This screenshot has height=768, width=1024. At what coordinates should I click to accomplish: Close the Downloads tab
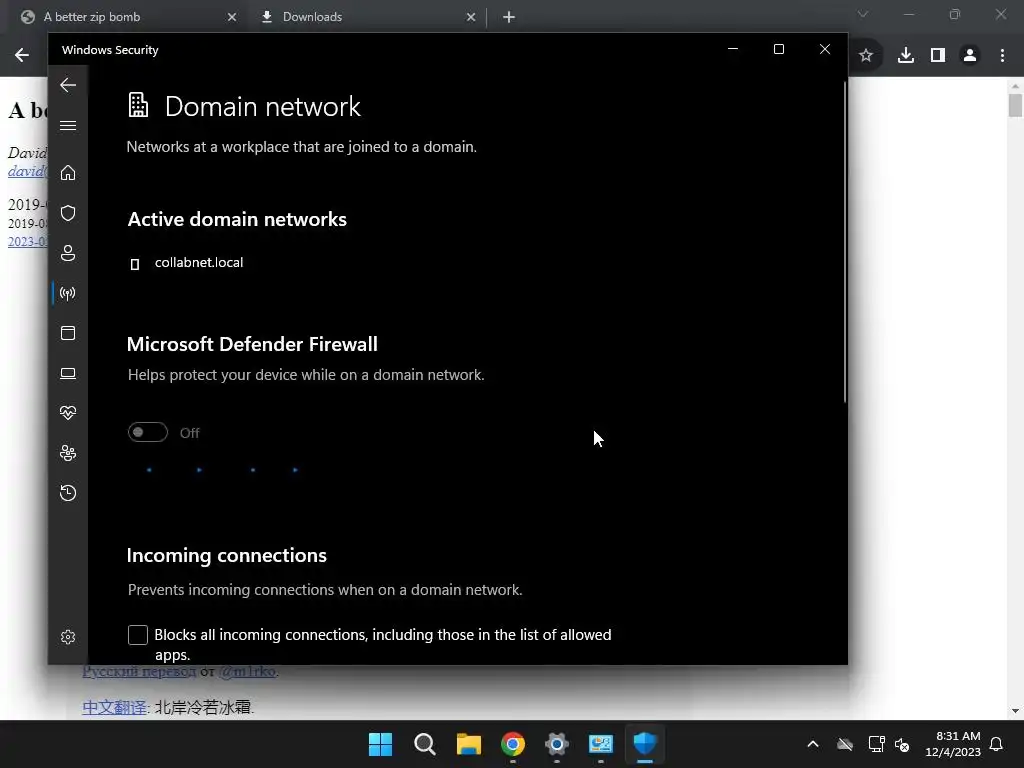point(471,17)
